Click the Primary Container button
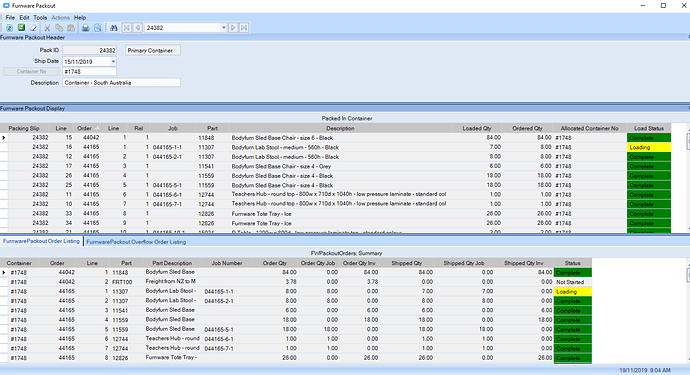This screenshot has height=375, width=690. point(153,51)
